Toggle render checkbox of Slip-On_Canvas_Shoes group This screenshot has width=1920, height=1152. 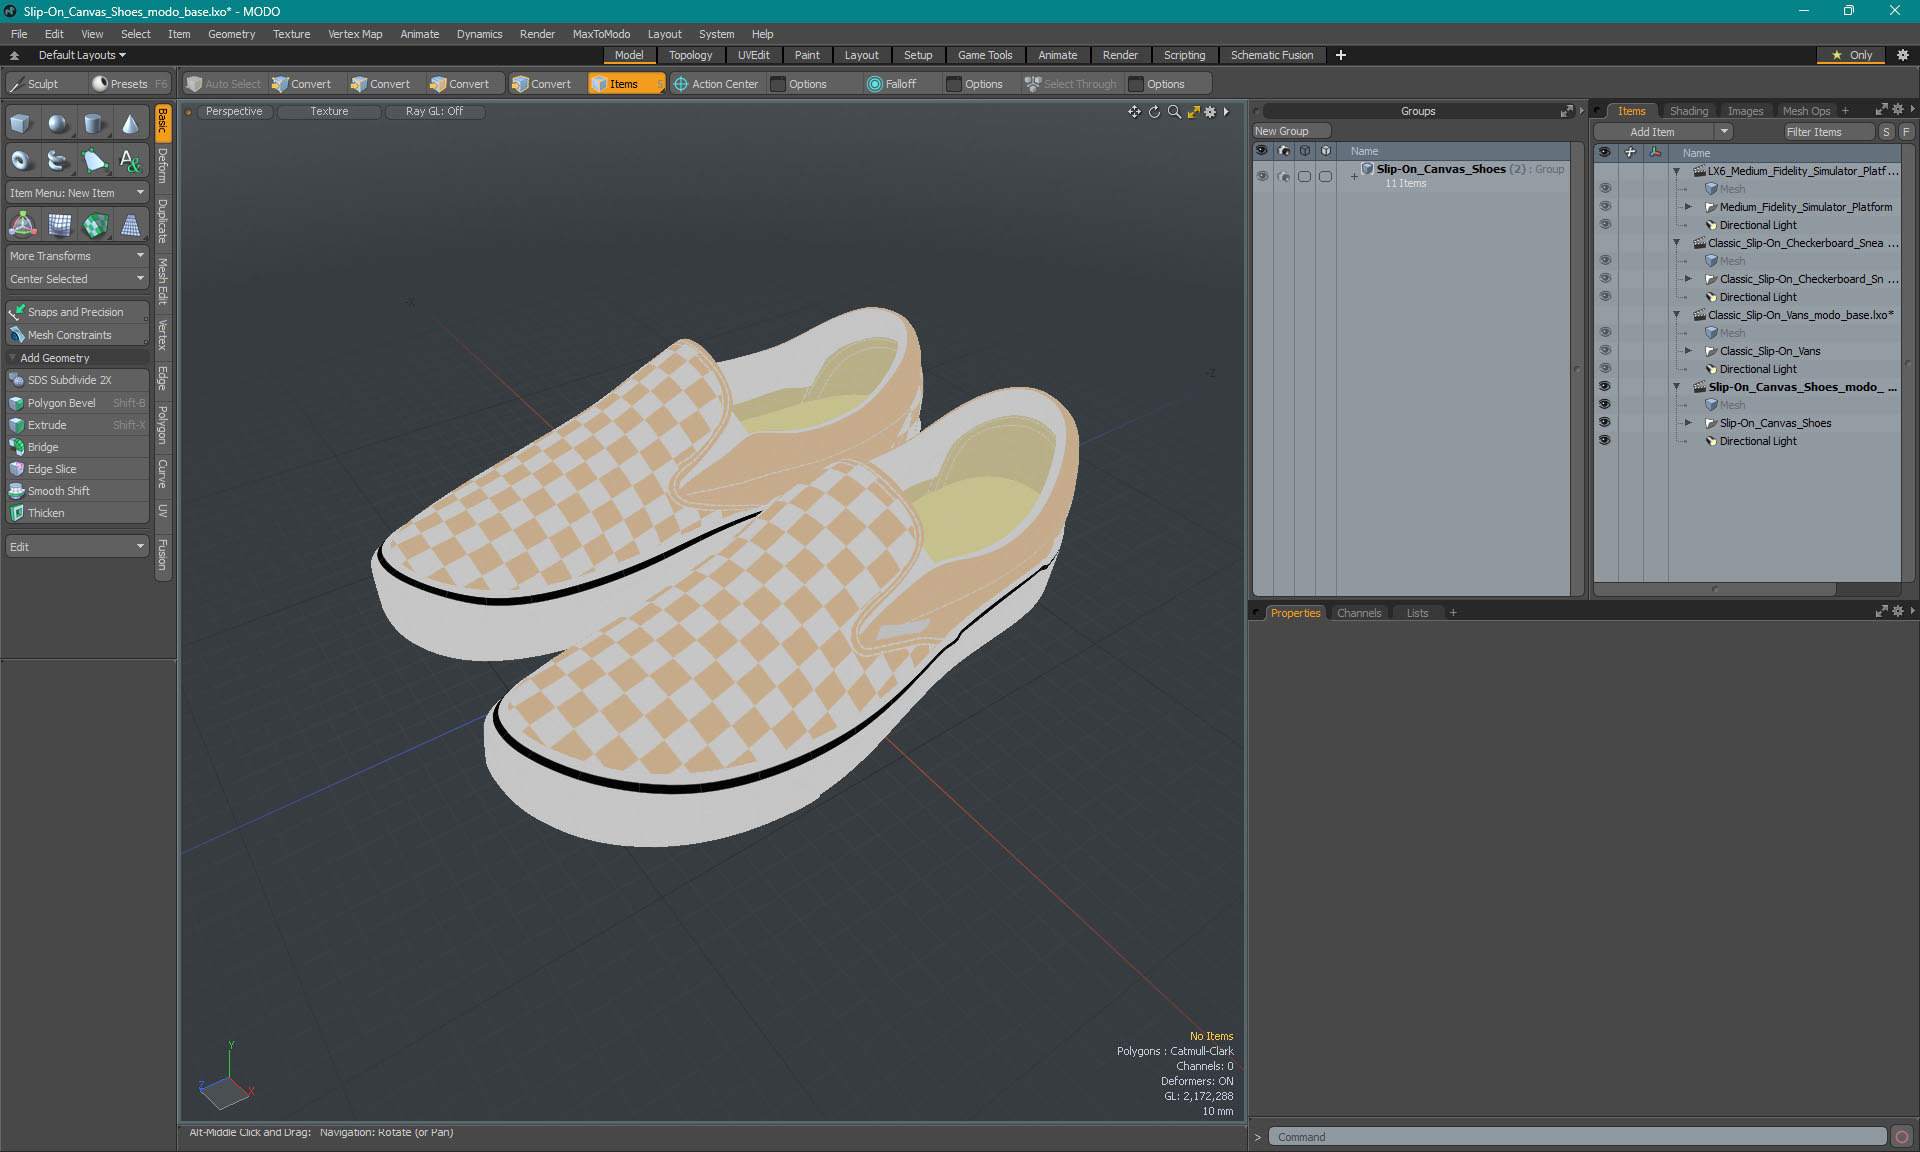tap(1284, 176)
